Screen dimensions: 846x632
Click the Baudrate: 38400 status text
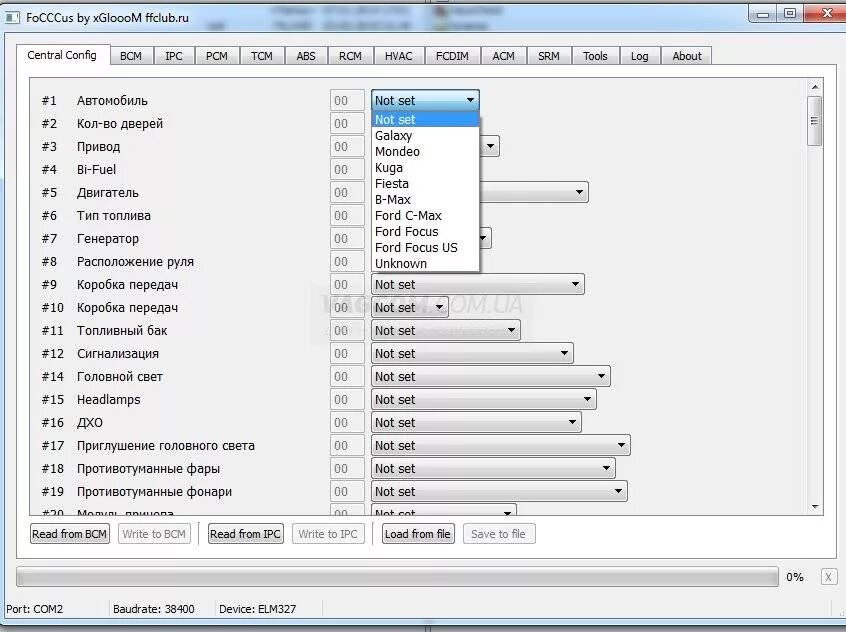(154, 609)
